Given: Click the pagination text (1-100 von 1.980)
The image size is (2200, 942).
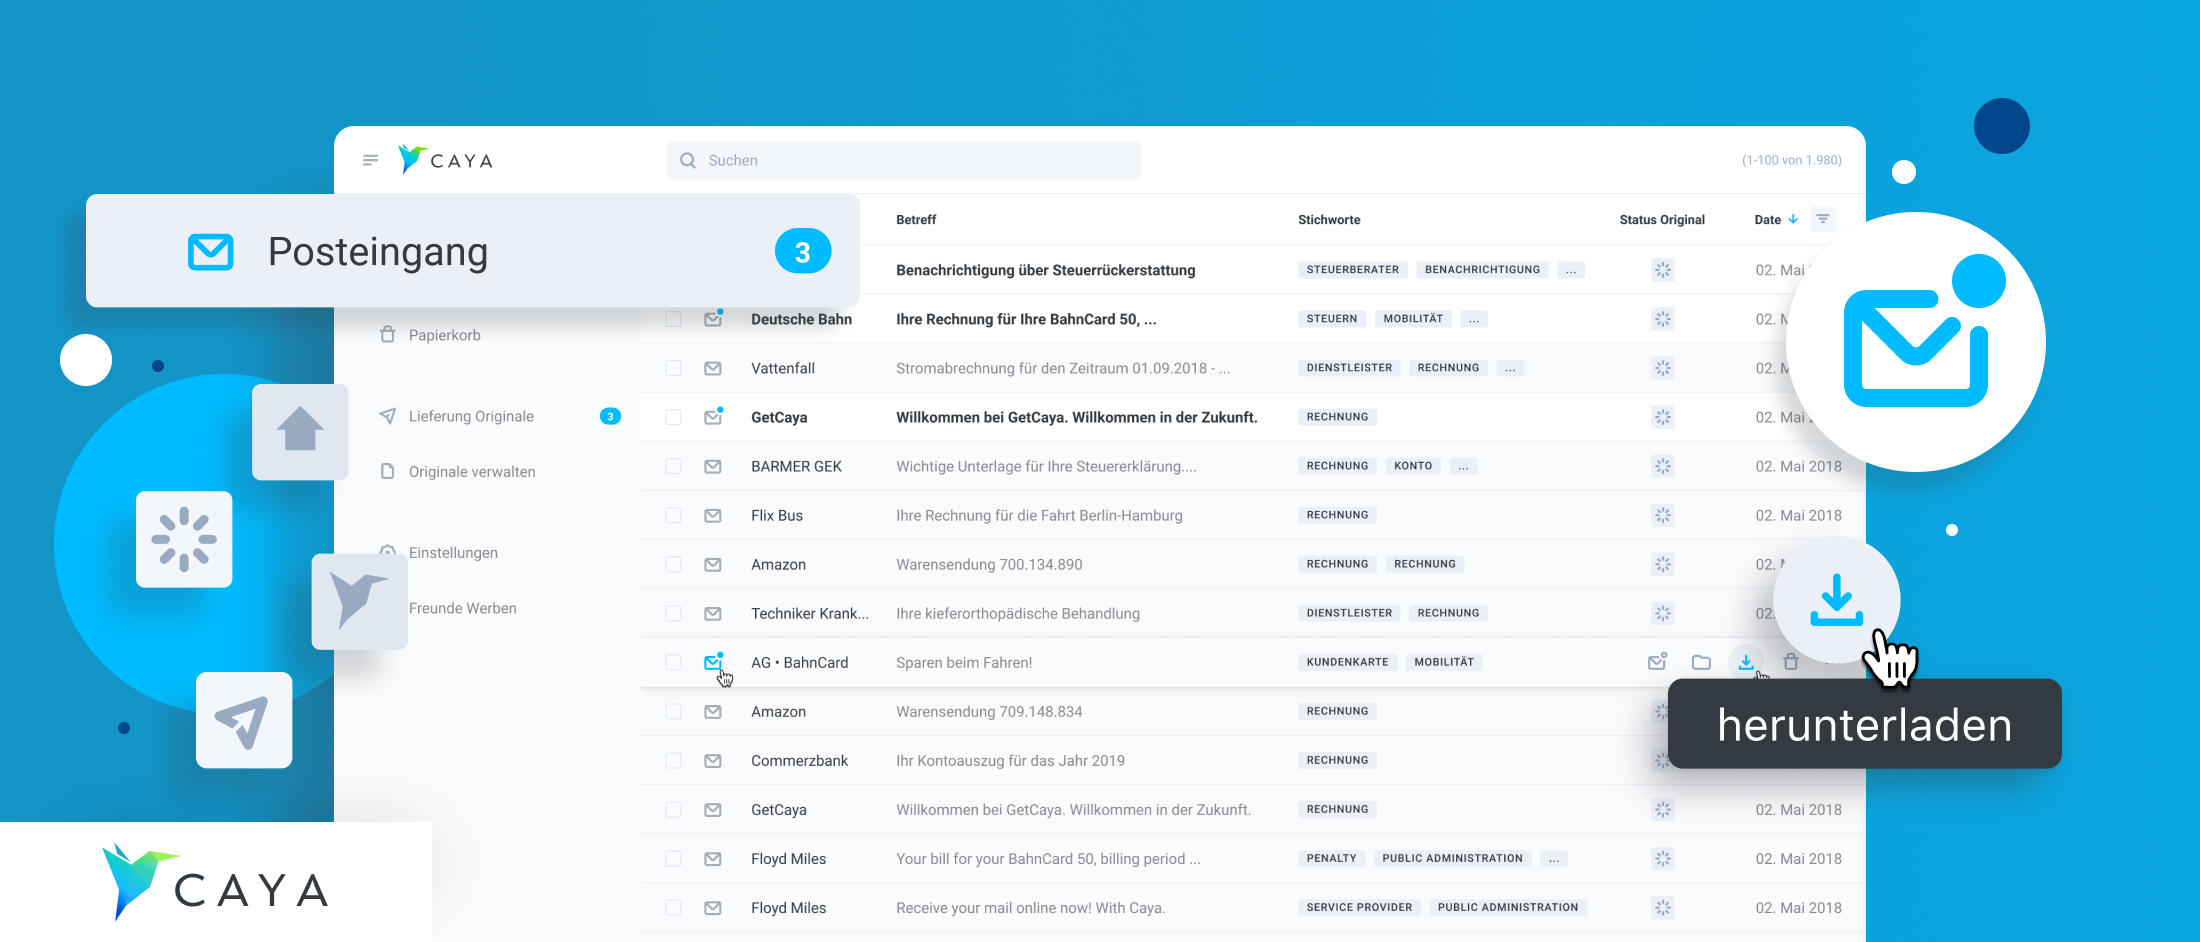Looking at the screenshot, I should (x=1792, y=160).
